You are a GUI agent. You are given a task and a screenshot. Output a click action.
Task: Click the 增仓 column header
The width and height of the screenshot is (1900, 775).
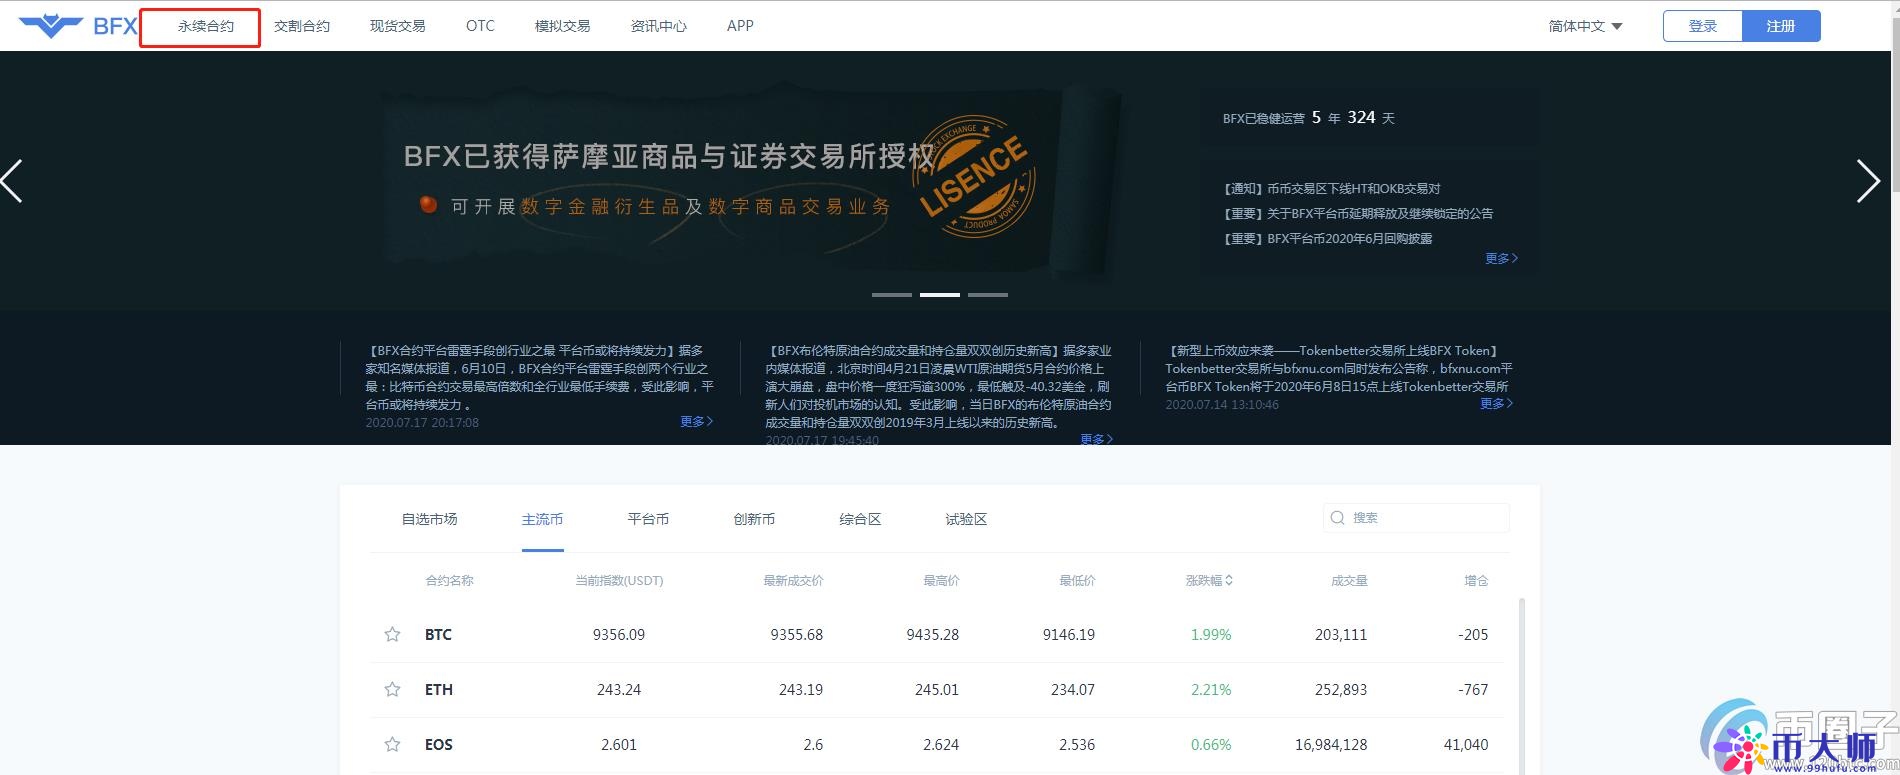pyautogui.click(x=1476, y=580)
